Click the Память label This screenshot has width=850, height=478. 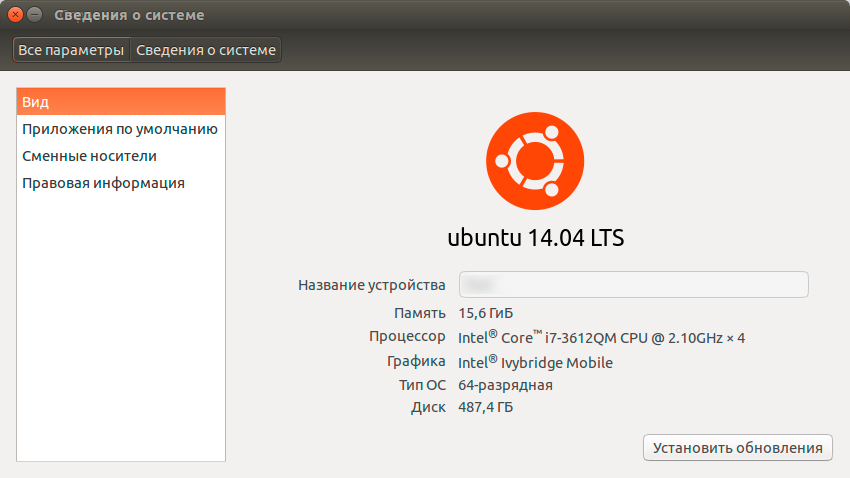420,313
